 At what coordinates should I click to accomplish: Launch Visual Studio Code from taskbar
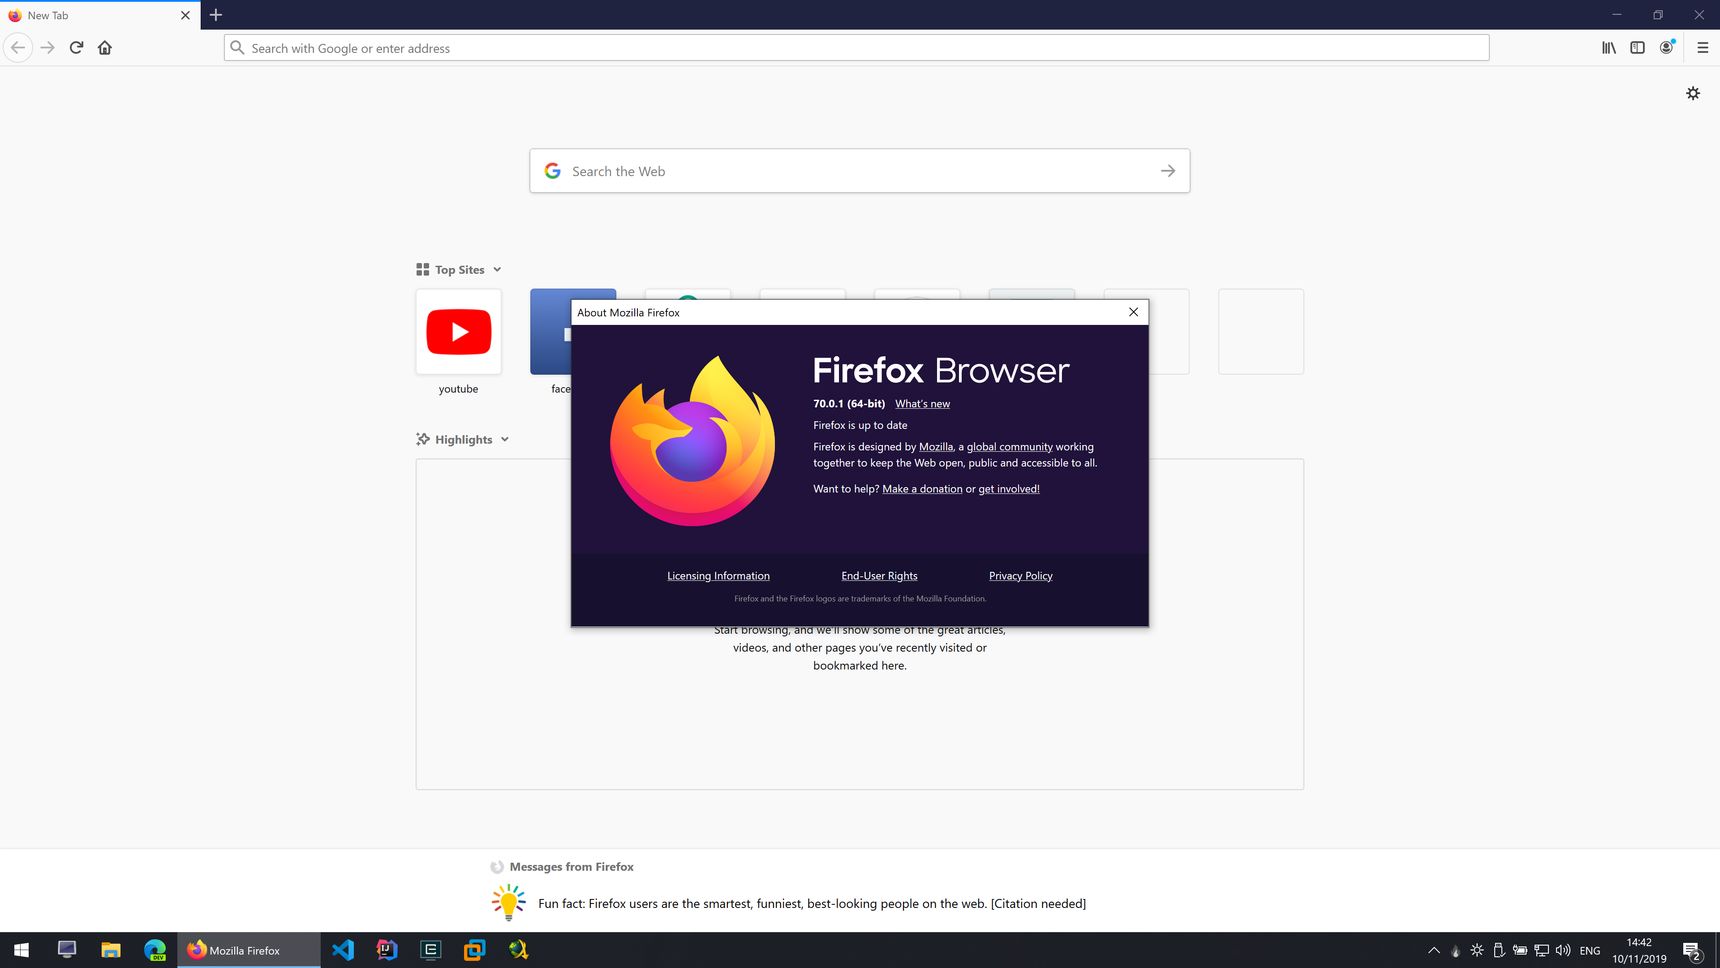click(343, 950)
